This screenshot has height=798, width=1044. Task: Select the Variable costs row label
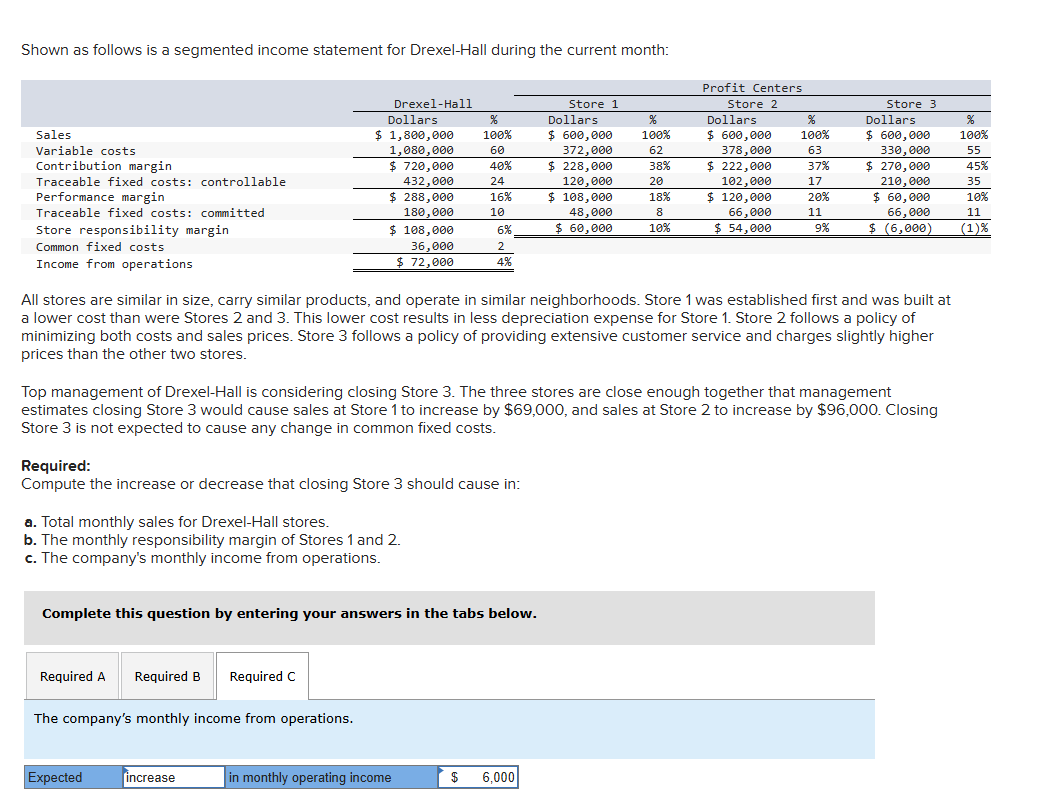85,150
